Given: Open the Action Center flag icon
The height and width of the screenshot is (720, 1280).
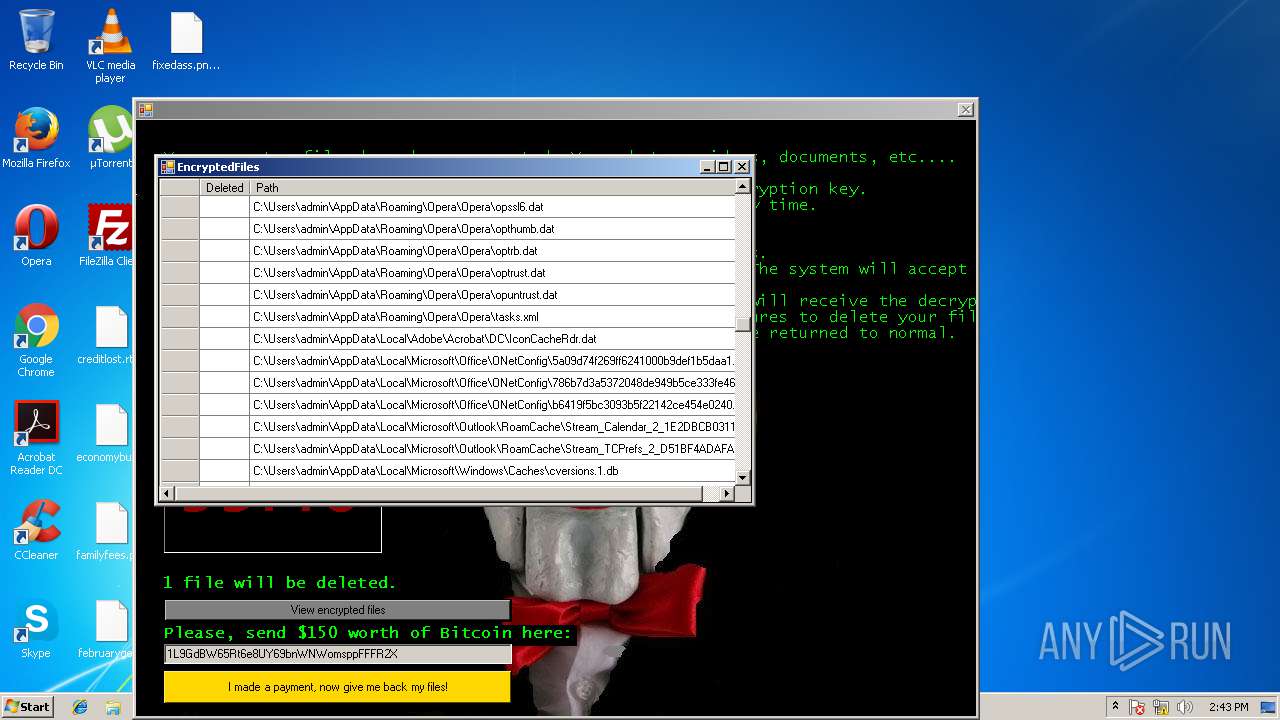Looking at the screenshot, I should [1137, 707].
